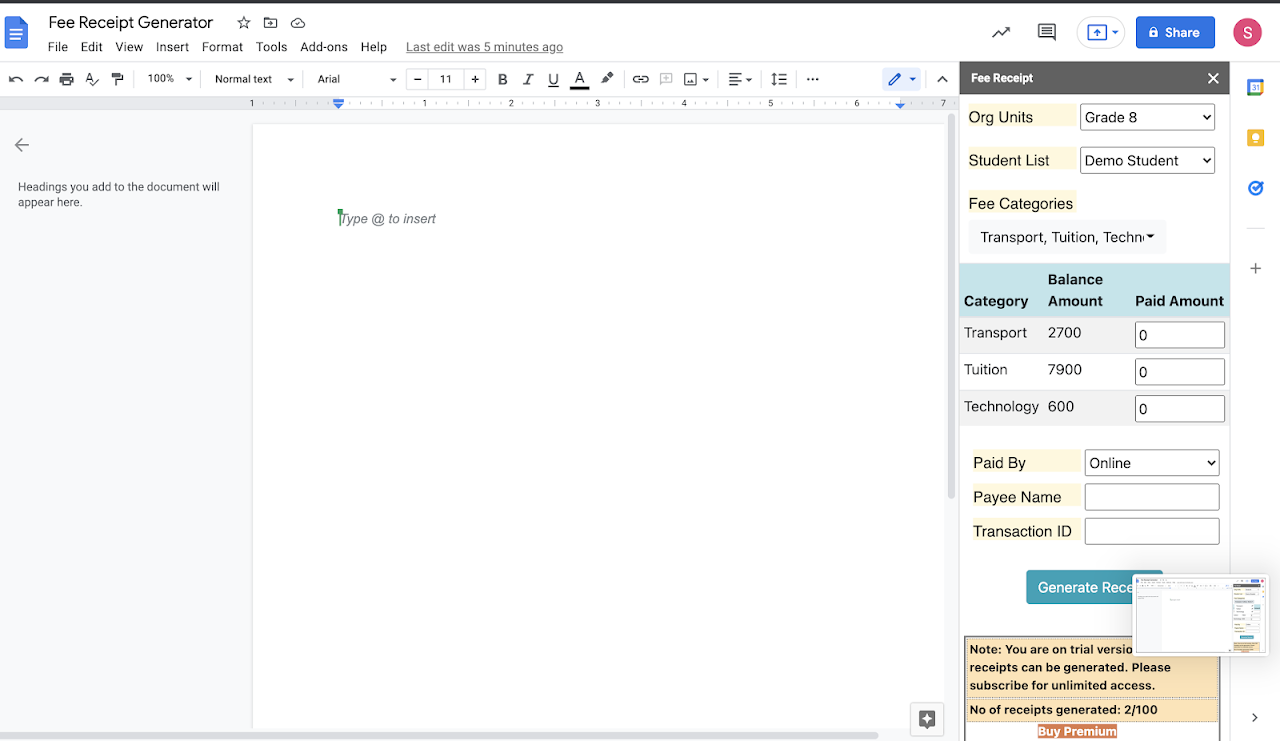Undo the last action
1280x741 pixels.
click(x=15, y=79)
